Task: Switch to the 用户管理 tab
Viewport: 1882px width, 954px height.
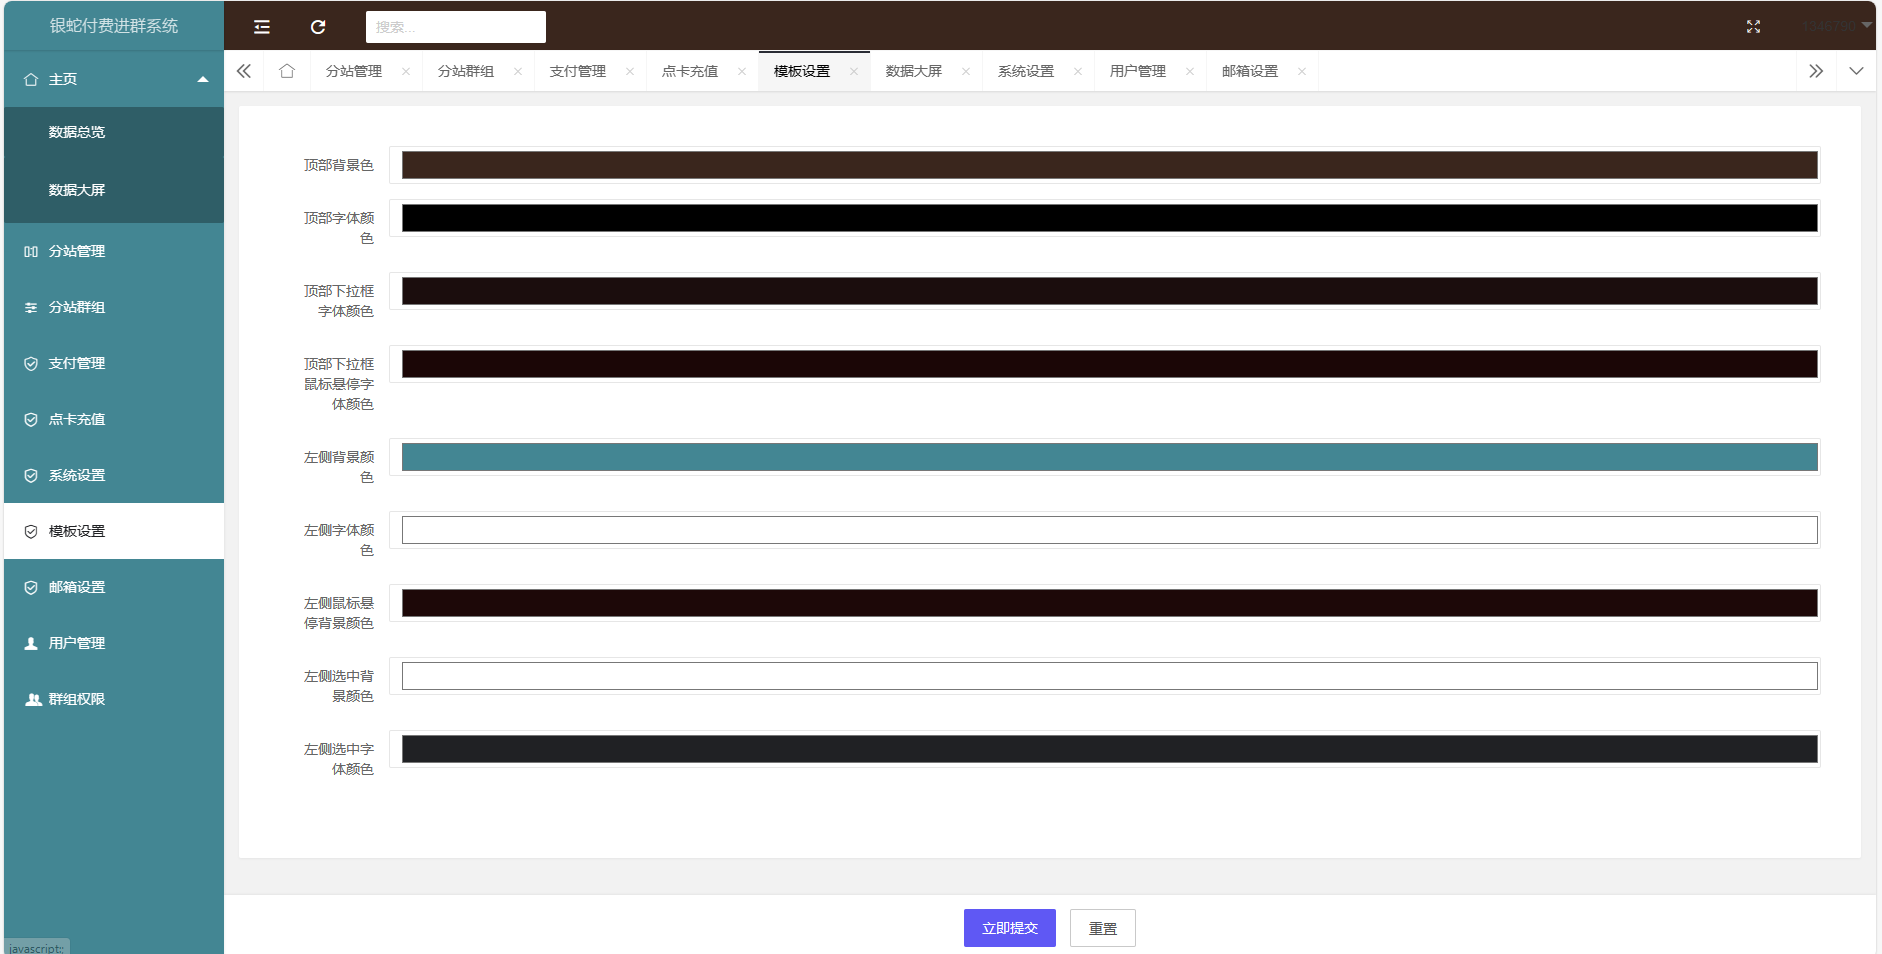Action: click(x=1137, y=71)
